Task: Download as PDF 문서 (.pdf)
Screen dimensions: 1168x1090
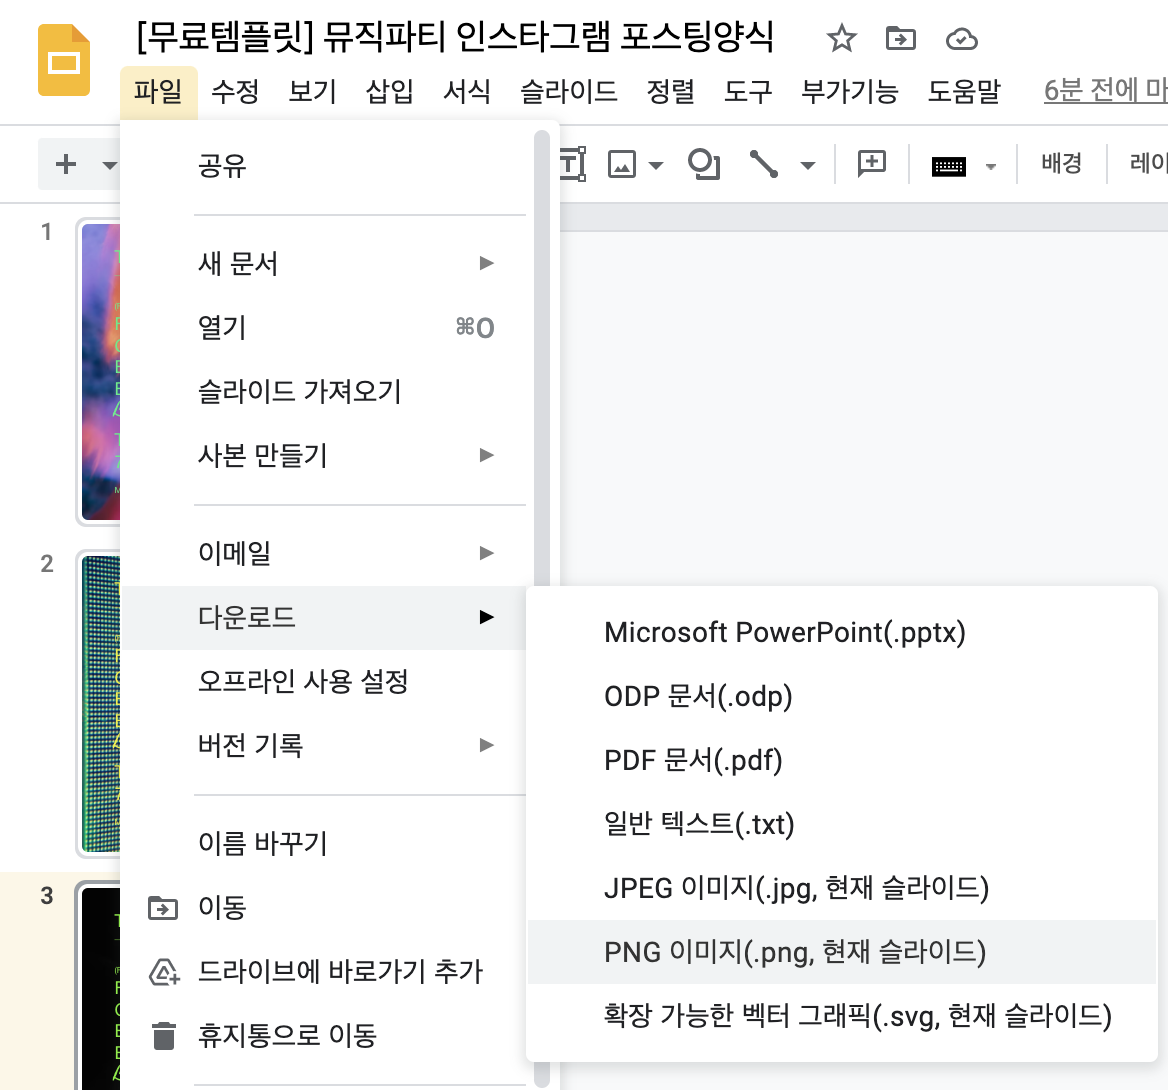Action: [842, 761]
